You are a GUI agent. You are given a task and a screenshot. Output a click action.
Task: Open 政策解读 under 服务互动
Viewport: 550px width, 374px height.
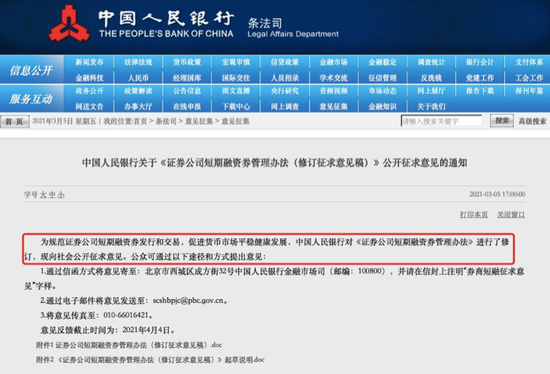click(x=138, y=91)
